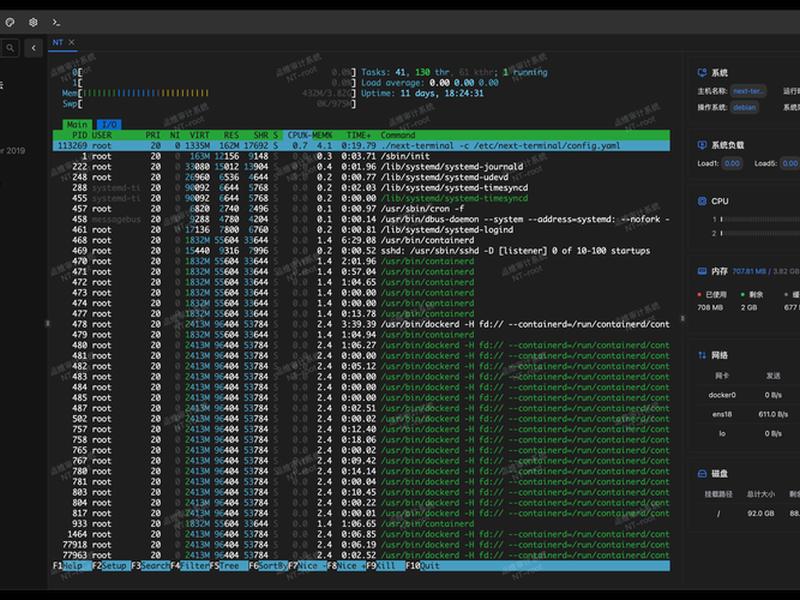The width and height of the screenshot is (800, 600).
Task: Select the PID 77963 dockerd row
Action: click(x=361, y=555)
